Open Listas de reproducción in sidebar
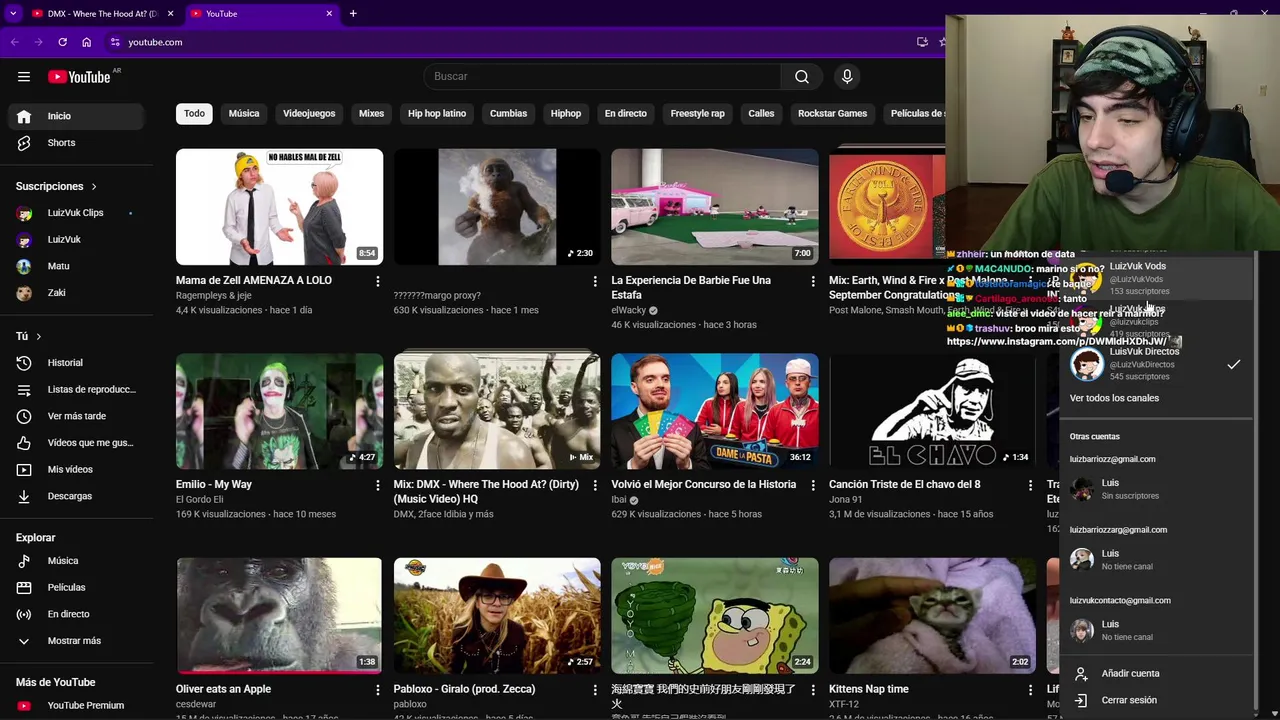 tap(76, 390)
